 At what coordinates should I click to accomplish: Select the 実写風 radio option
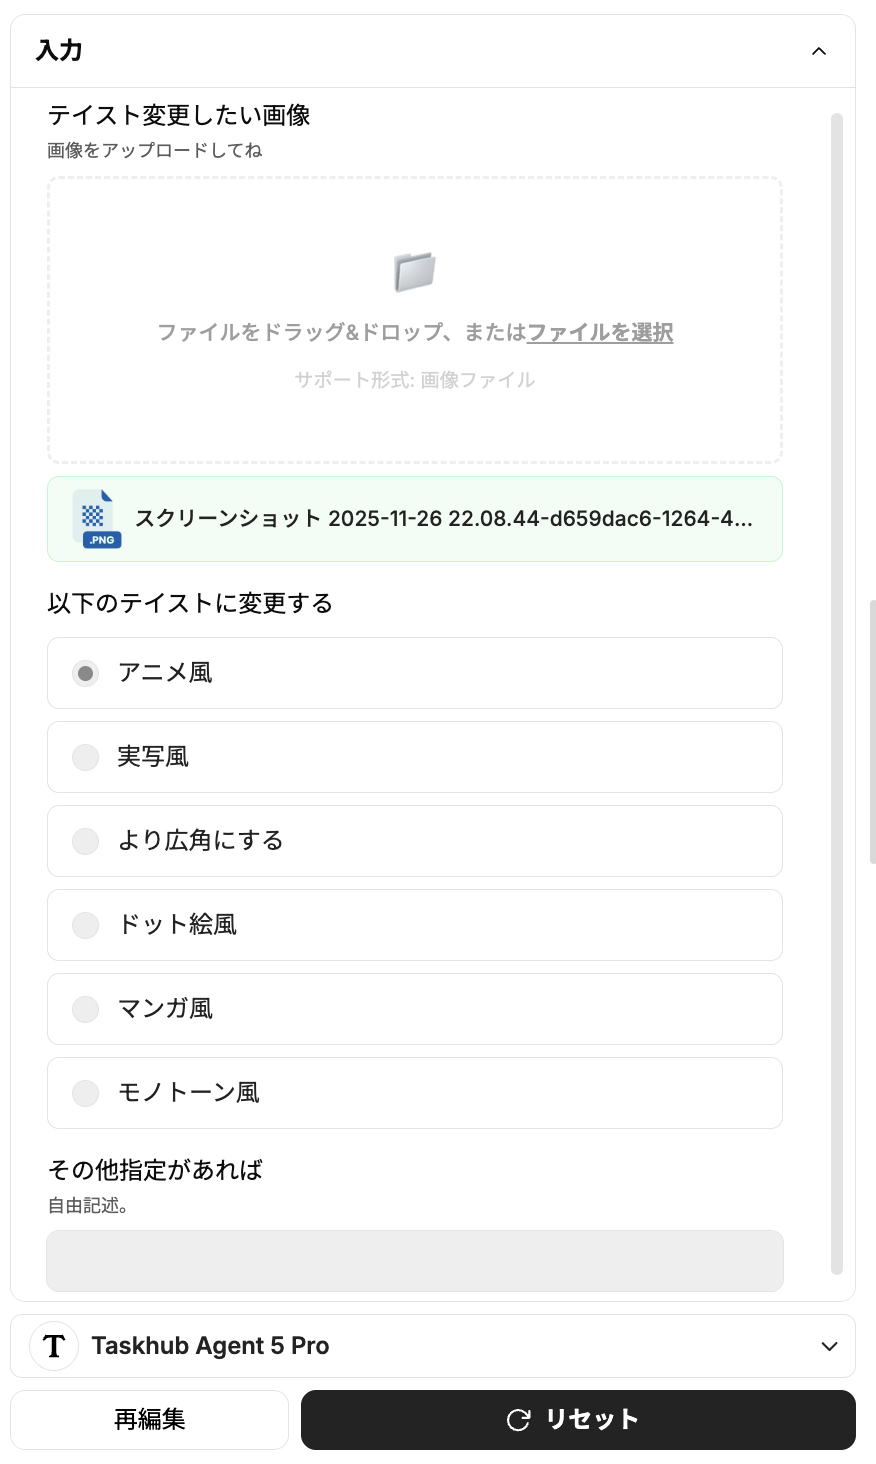(x=86, y=757)
